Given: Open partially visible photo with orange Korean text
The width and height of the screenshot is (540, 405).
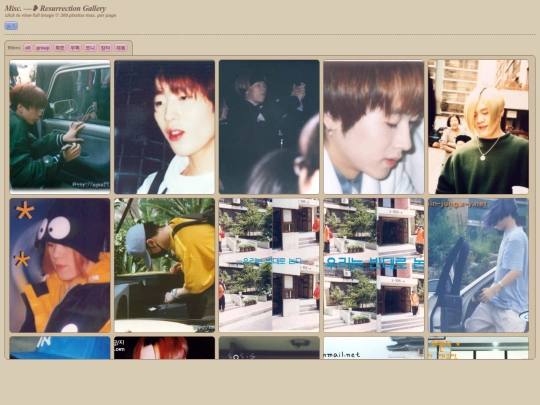Looking at the screenshot, I should pos(478,348).
